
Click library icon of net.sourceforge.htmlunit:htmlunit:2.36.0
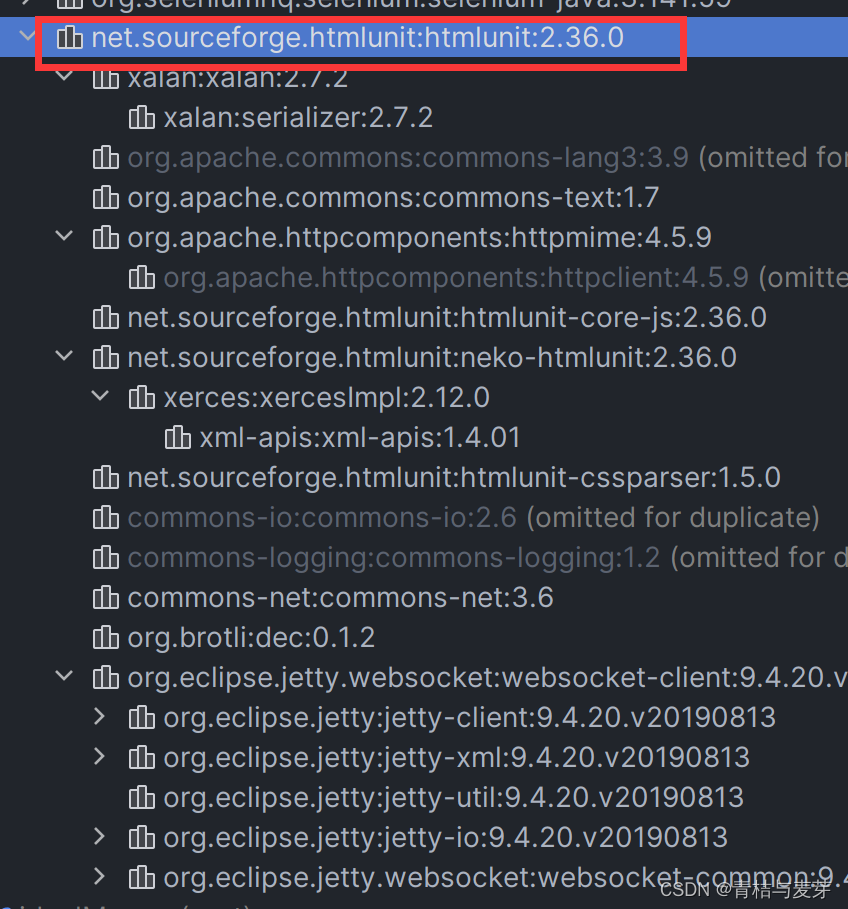[x=70, y=38]
